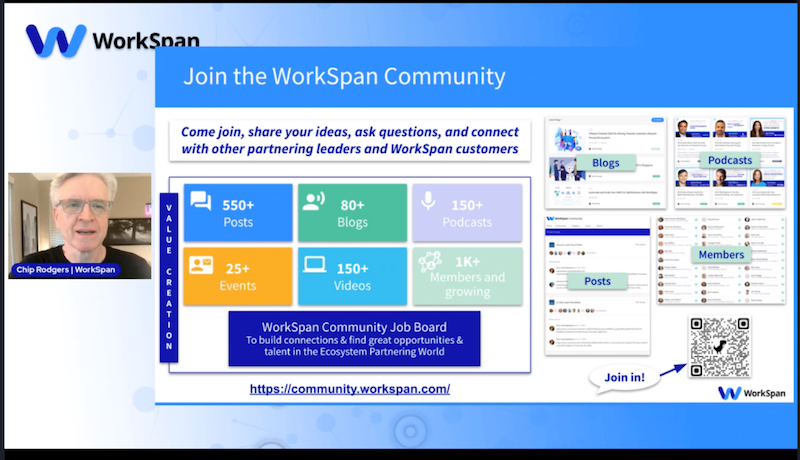Image resolution: width=800 pixels, height=460 pixels.
Task: Click the contact card icon on Events tile
Action: 201,265
